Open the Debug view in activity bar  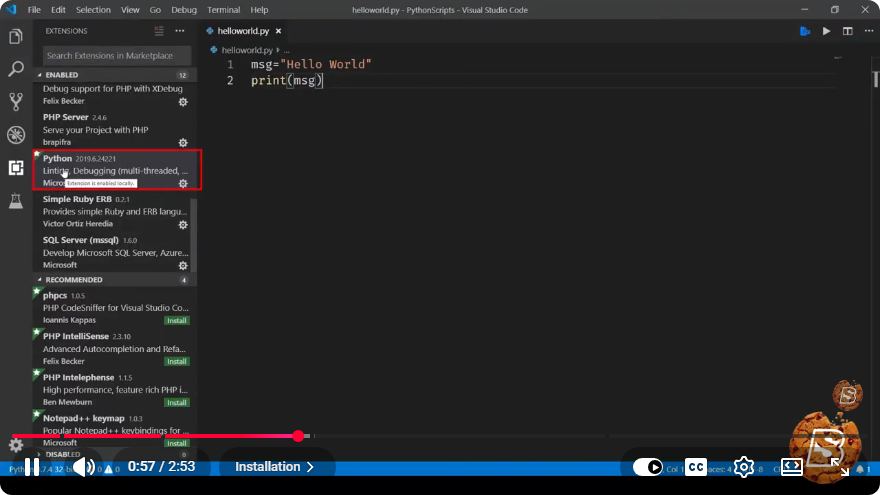[16, 135]
